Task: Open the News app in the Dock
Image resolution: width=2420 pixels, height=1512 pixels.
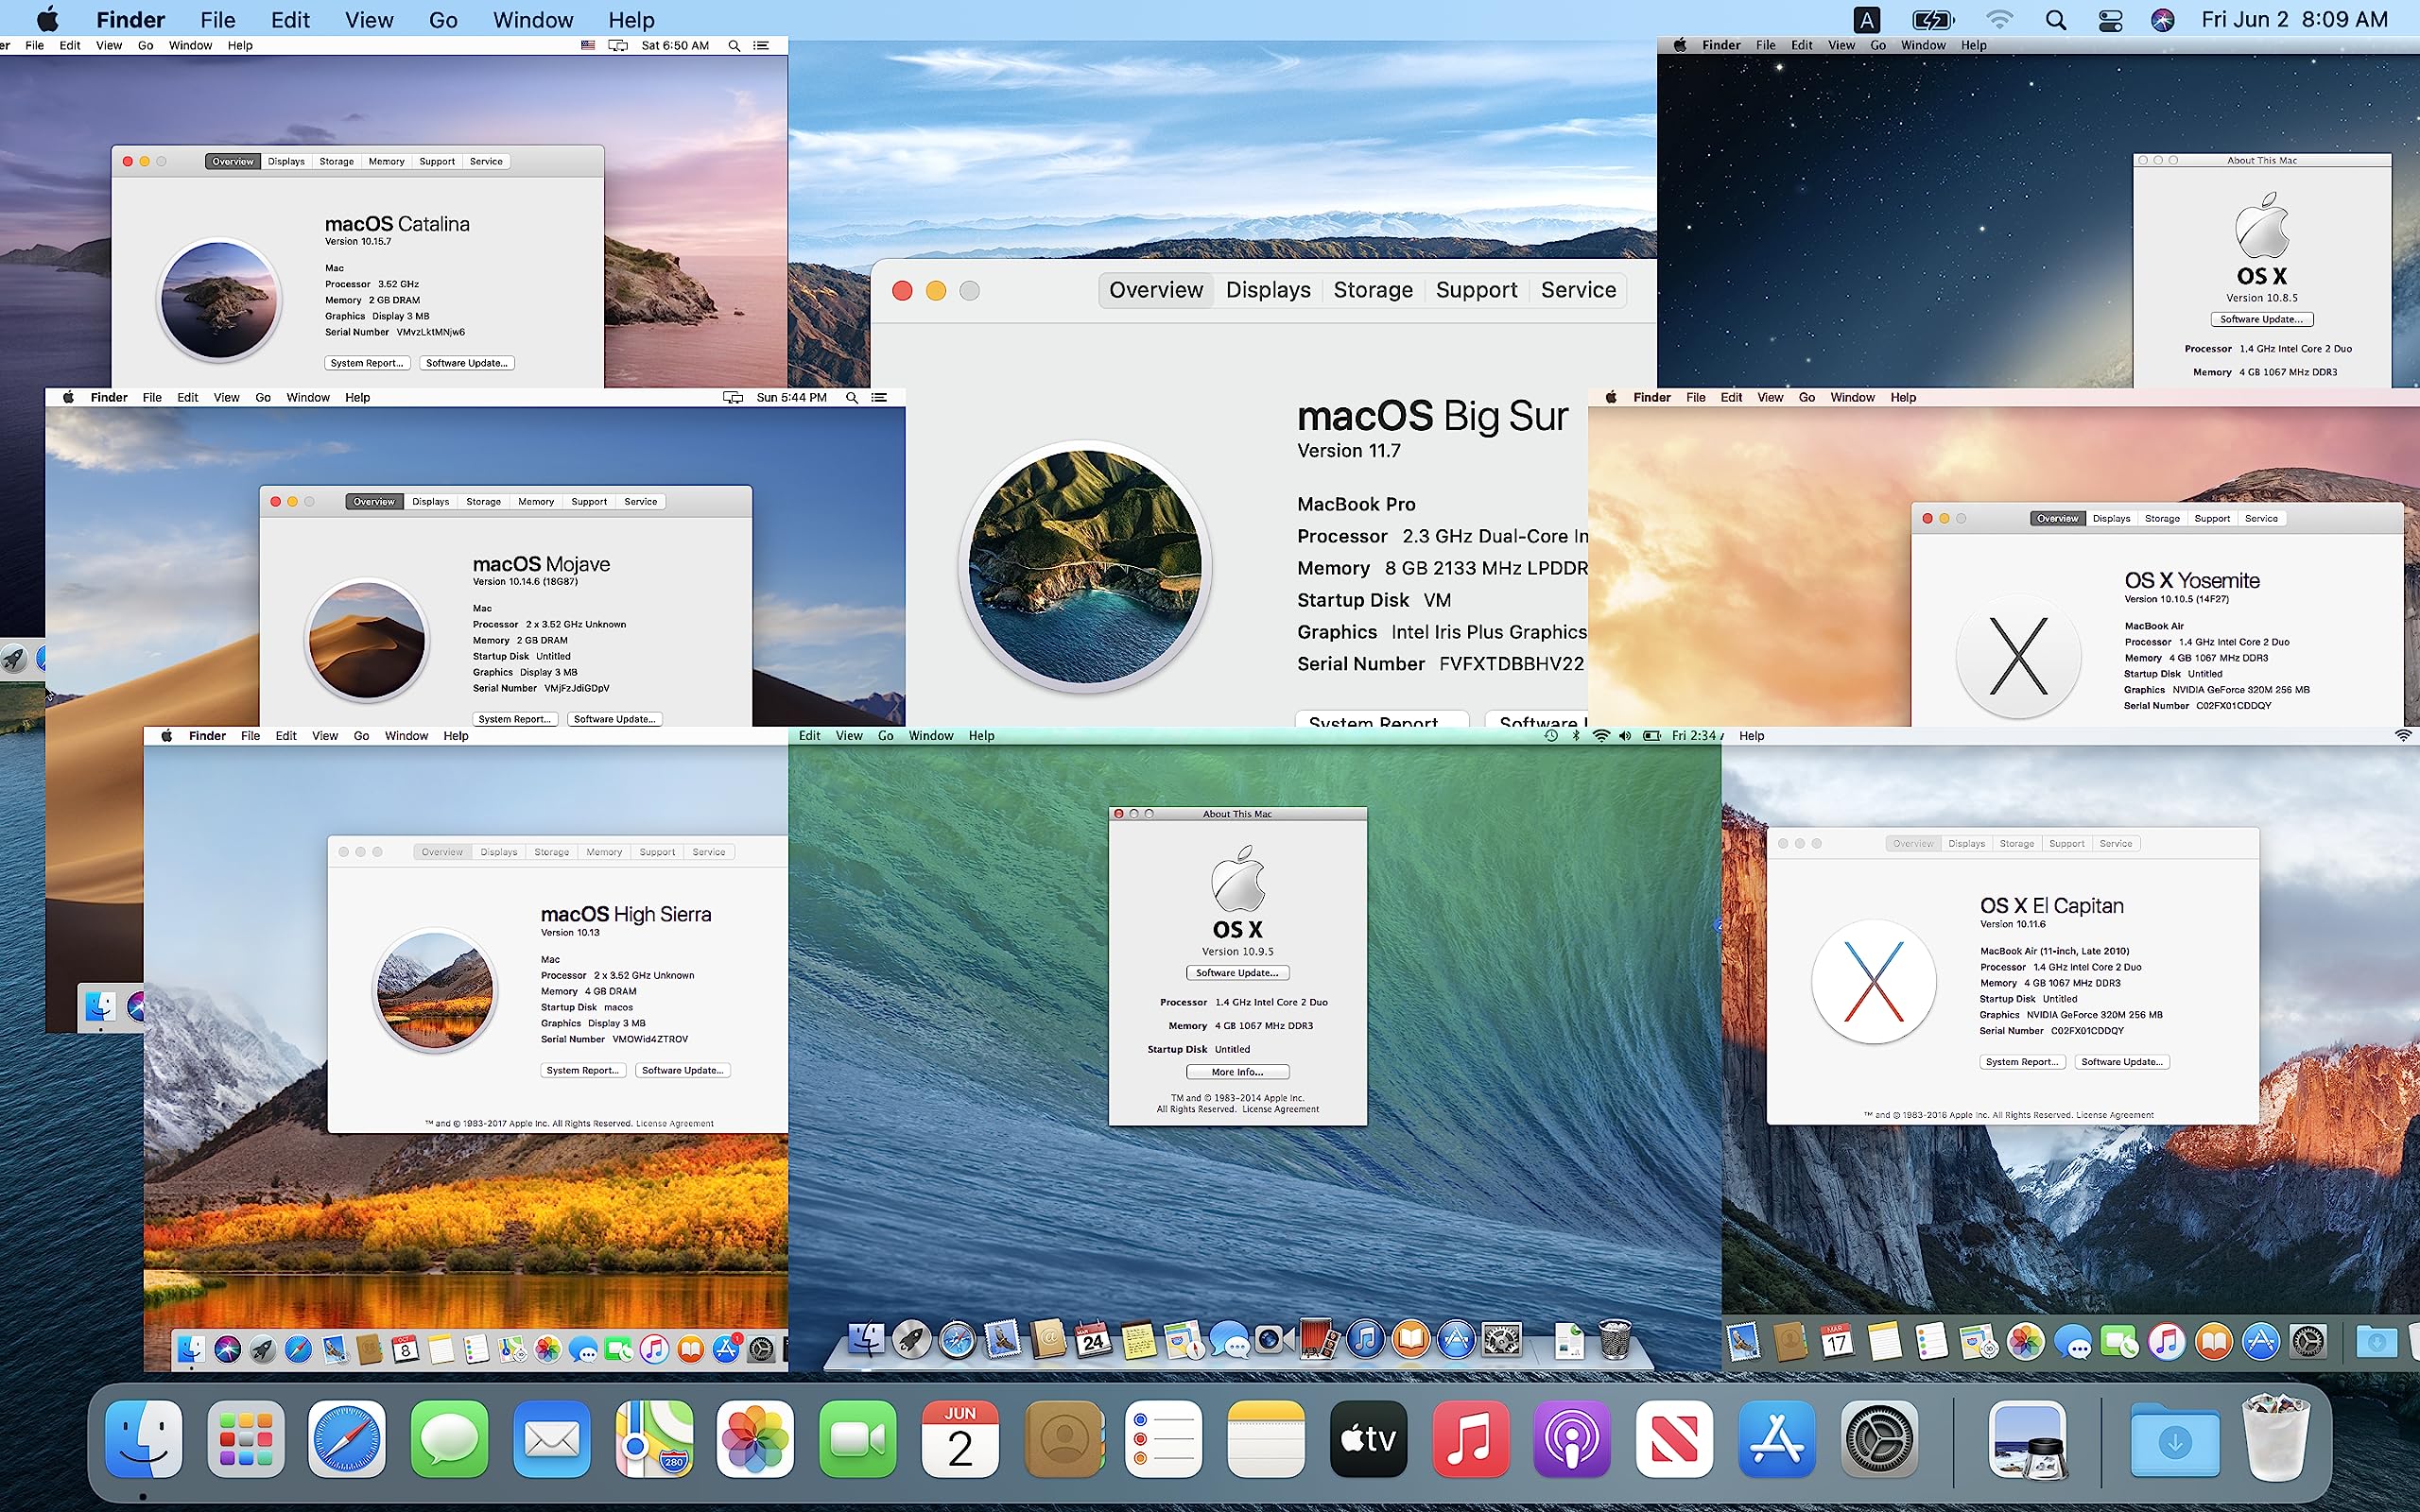Action: click(x=1675, y=1440)
